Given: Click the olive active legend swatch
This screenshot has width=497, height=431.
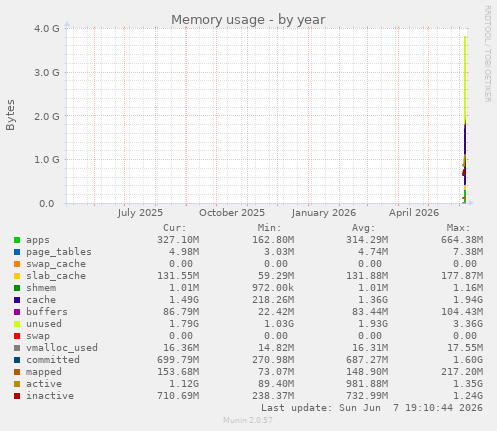Looking at the screenshot, I should click(x=17, y=384).
